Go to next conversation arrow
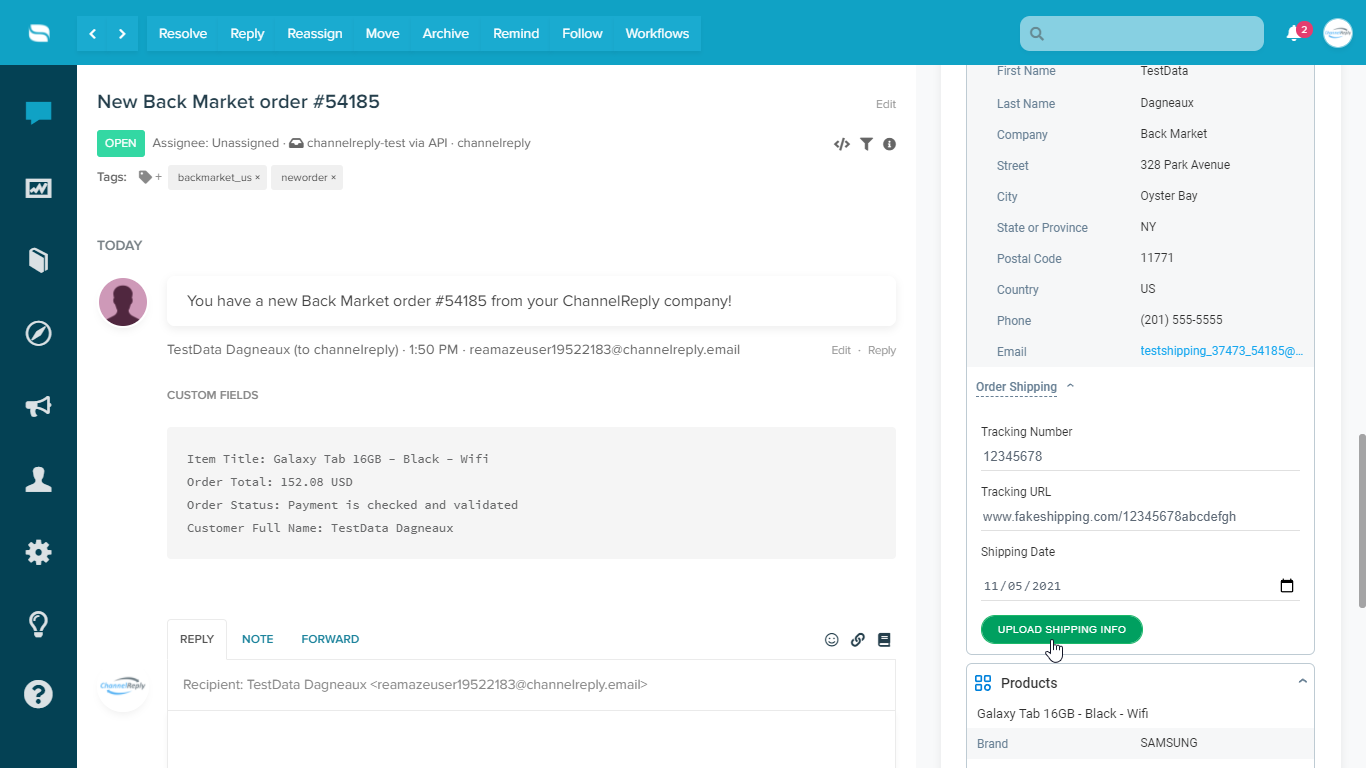 pos(122,33)
